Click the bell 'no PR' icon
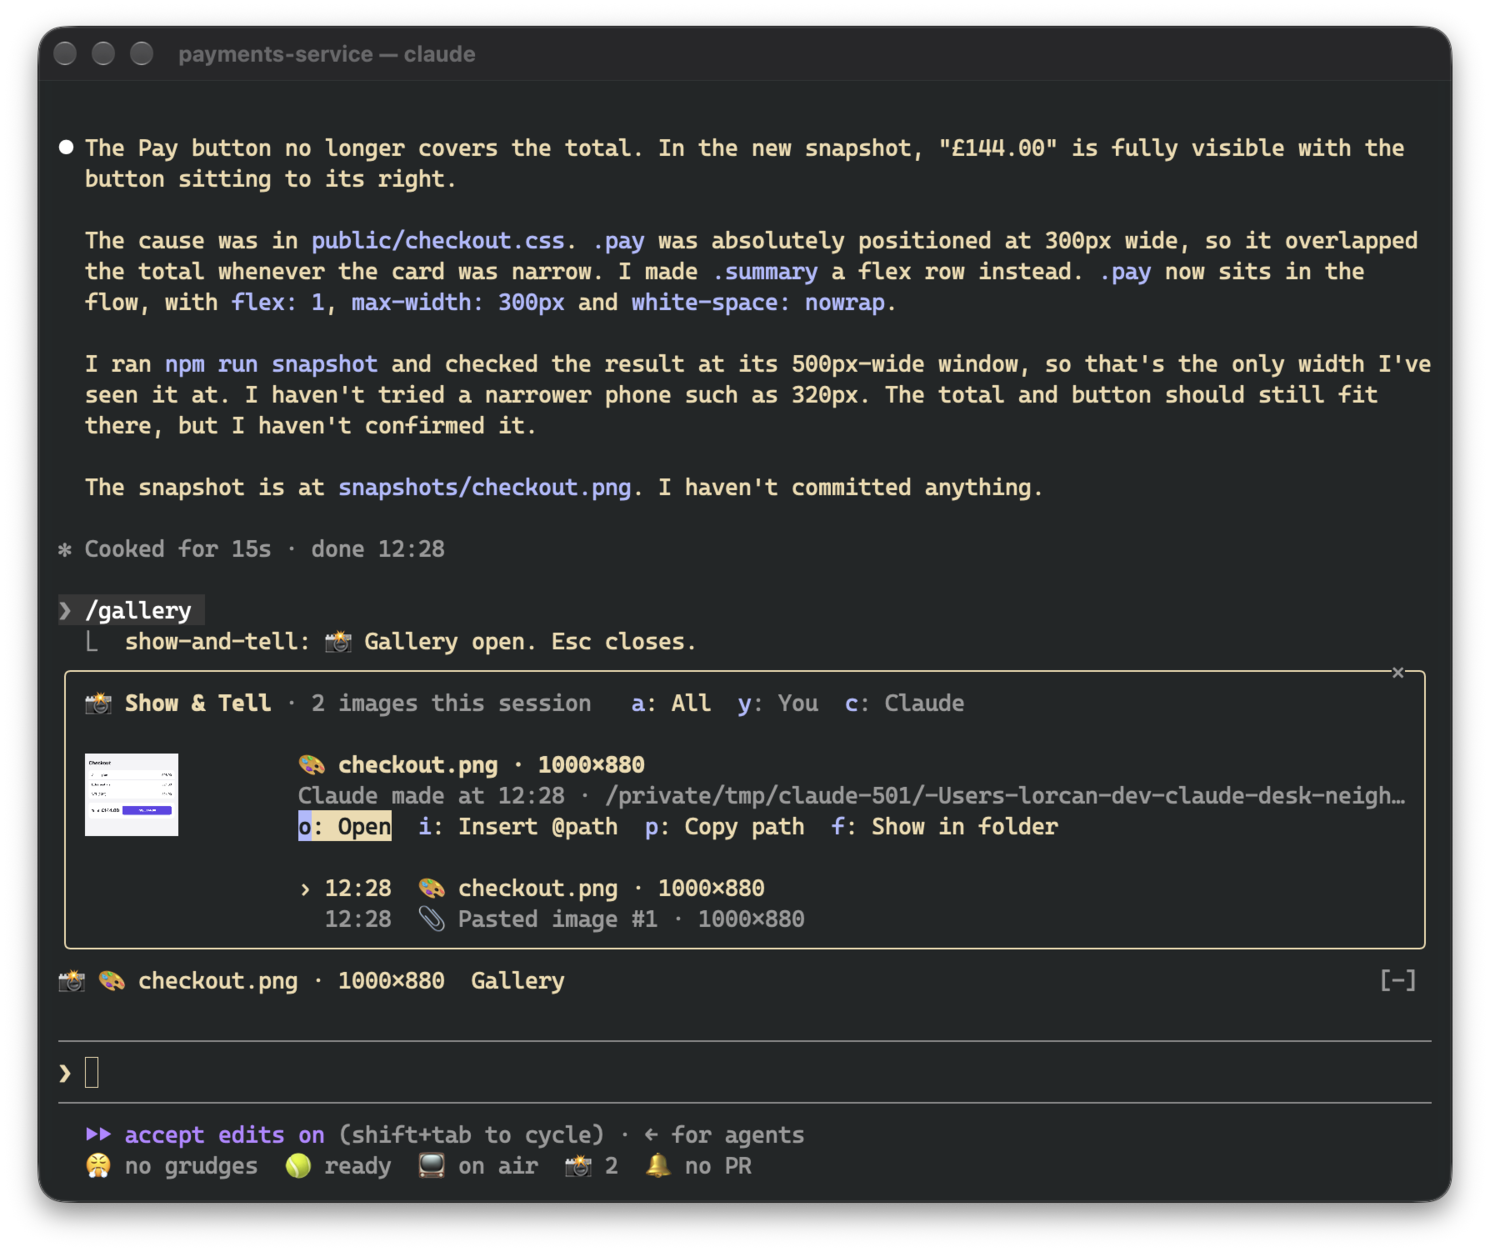Image resolution: width=1490 pixels, height=1252 pixels. click(658, 1166)
